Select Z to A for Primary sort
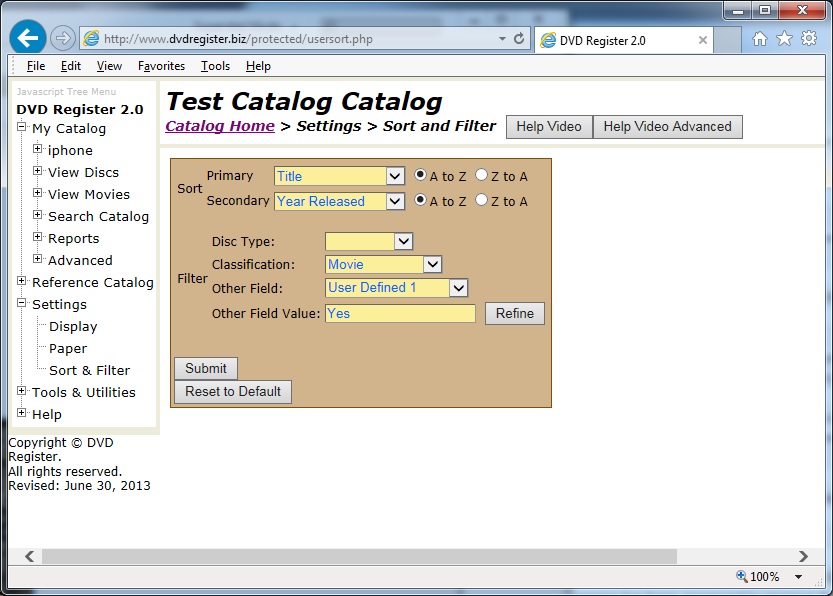This screenshot has height=596, width=833. point(481,175)
